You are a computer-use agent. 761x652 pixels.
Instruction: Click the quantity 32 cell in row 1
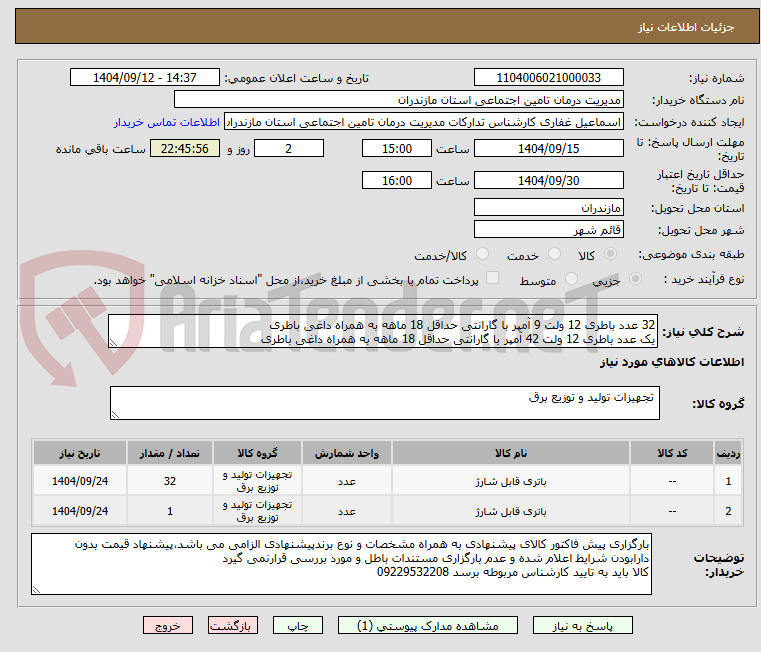pos(169,481)
